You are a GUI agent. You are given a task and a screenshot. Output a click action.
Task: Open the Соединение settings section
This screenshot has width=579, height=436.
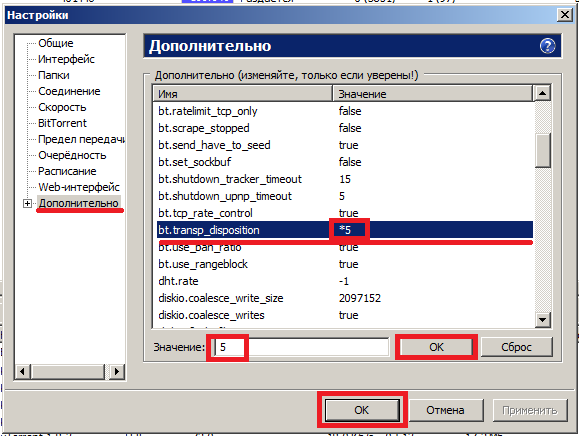(x=69, y=91)
